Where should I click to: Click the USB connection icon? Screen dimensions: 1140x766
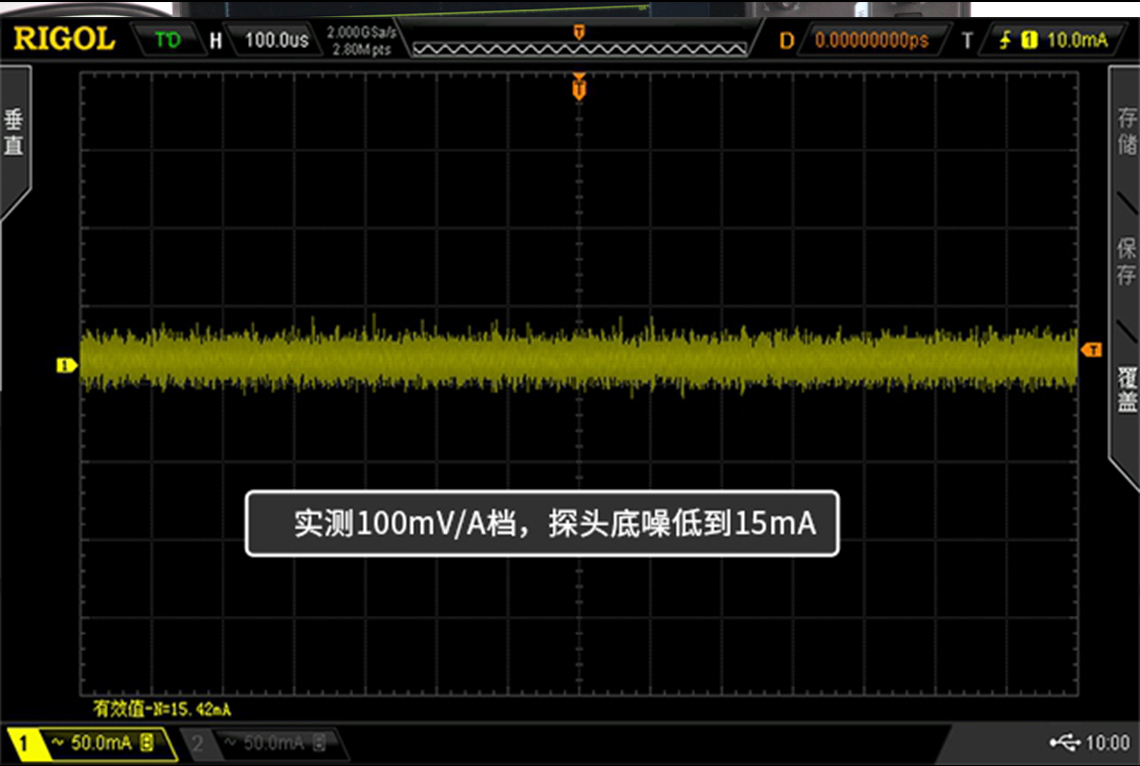tap(1064, 742)
